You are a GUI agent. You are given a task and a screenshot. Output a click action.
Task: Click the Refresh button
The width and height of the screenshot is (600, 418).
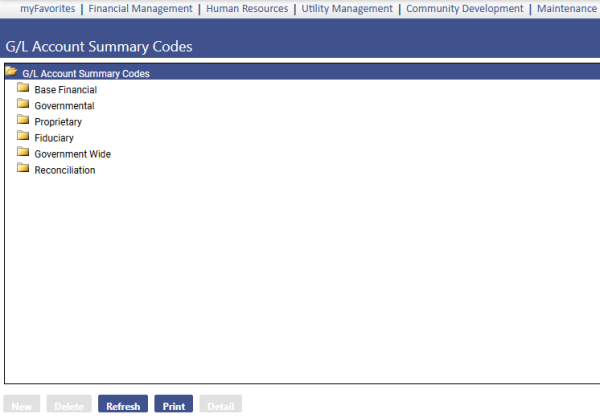coord(123,405)
